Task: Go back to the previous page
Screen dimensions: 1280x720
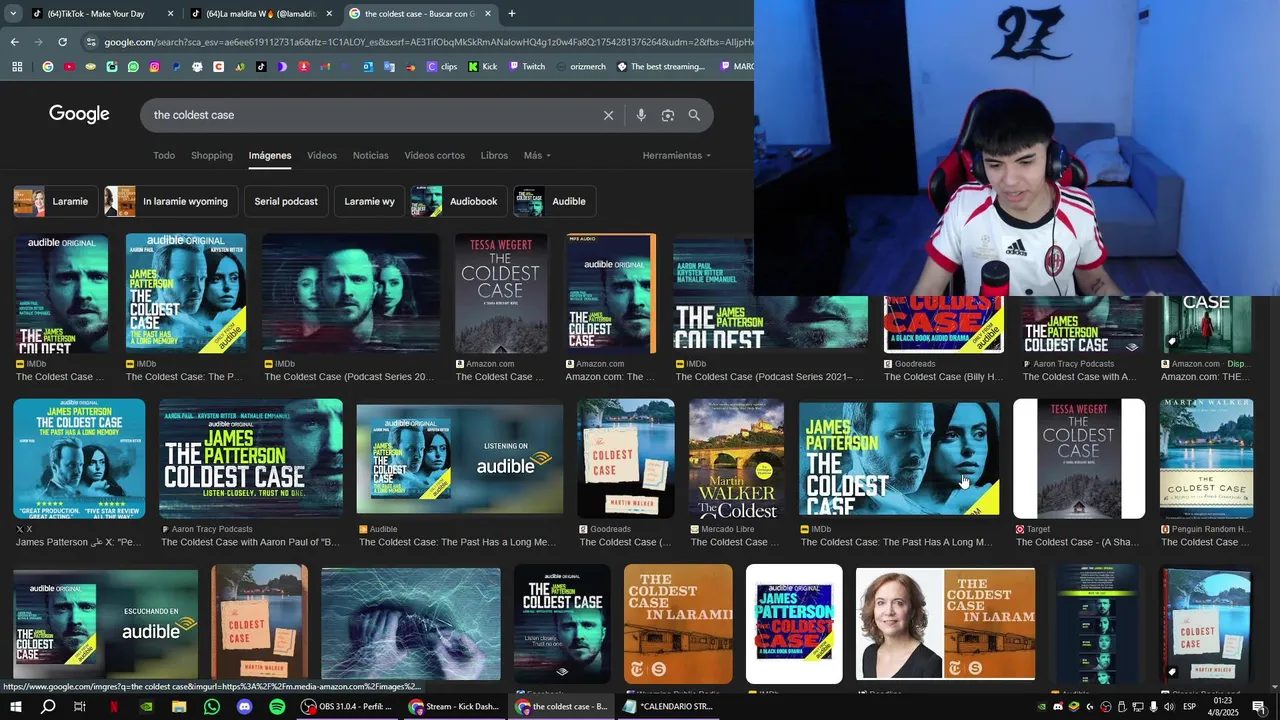Action: coord(14,42)
